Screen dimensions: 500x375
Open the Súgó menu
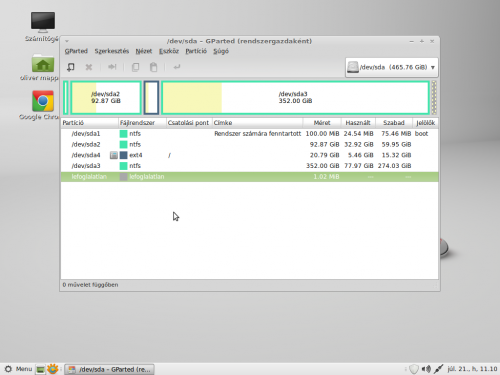pyautogui.click(x=221, y=51)
